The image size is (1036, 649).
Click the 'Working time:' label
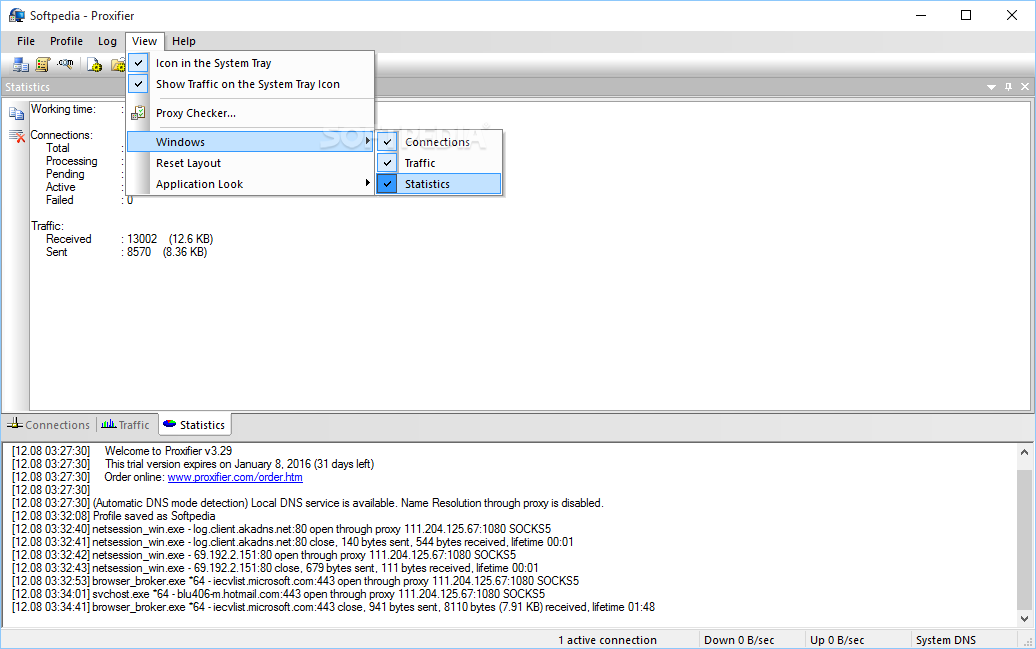[x=63, y=109]
